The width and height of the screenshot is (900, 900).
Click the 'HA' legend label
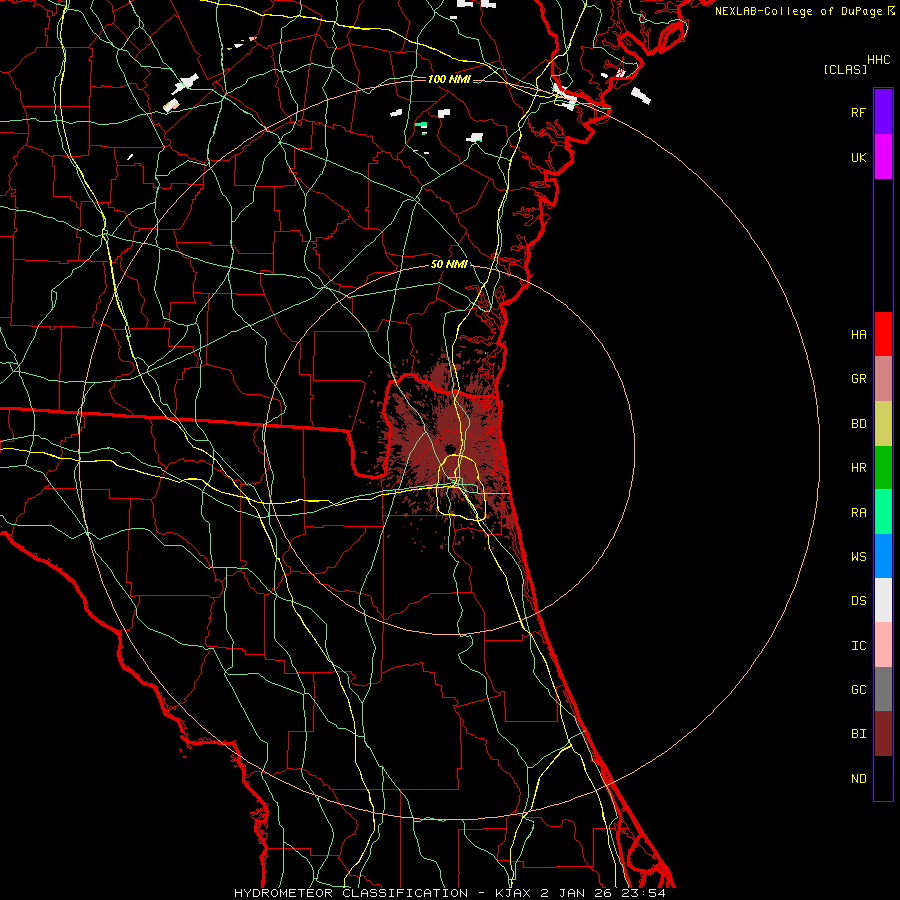pyautogui.click(x=859, y=334)
